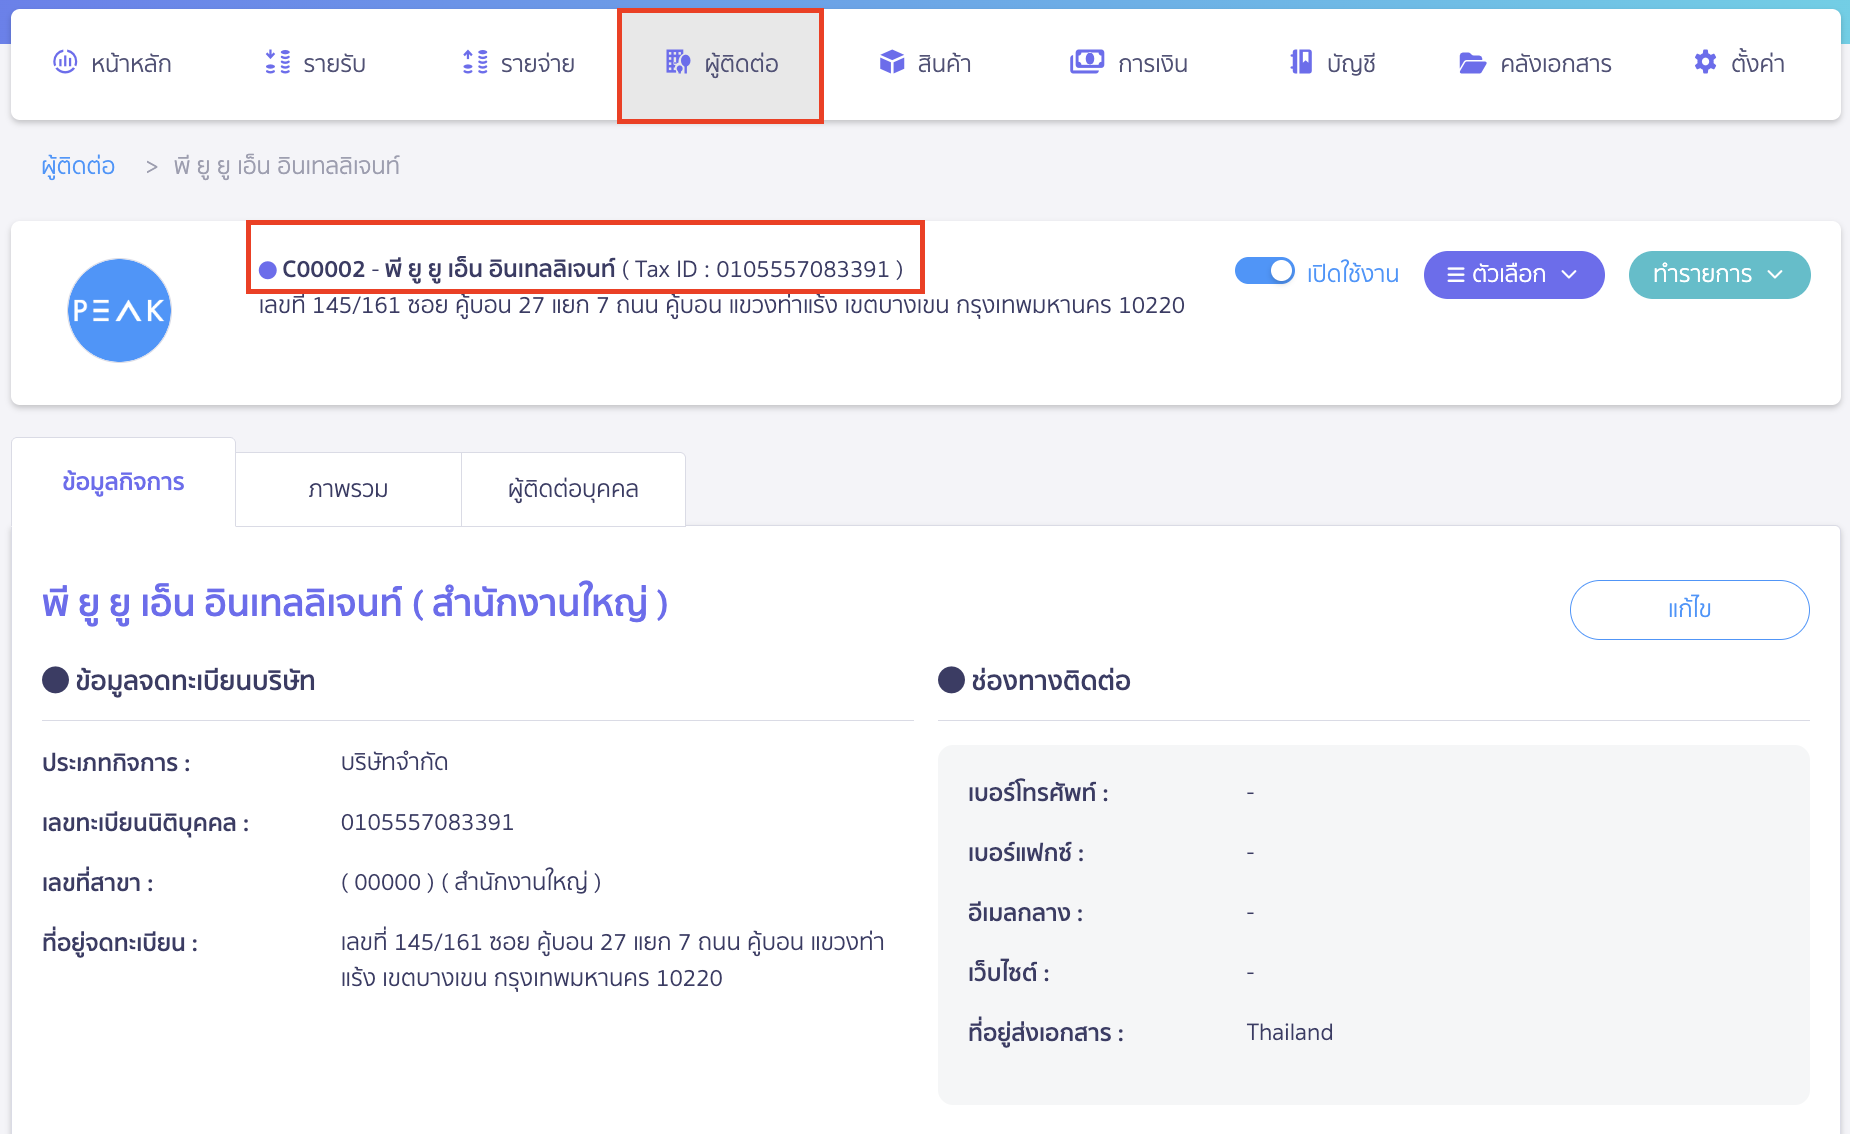Viewport: 1850px width, 1134px height.
Task: Click the บริษัทจำกัด business type value
Action: click(394, 762)
